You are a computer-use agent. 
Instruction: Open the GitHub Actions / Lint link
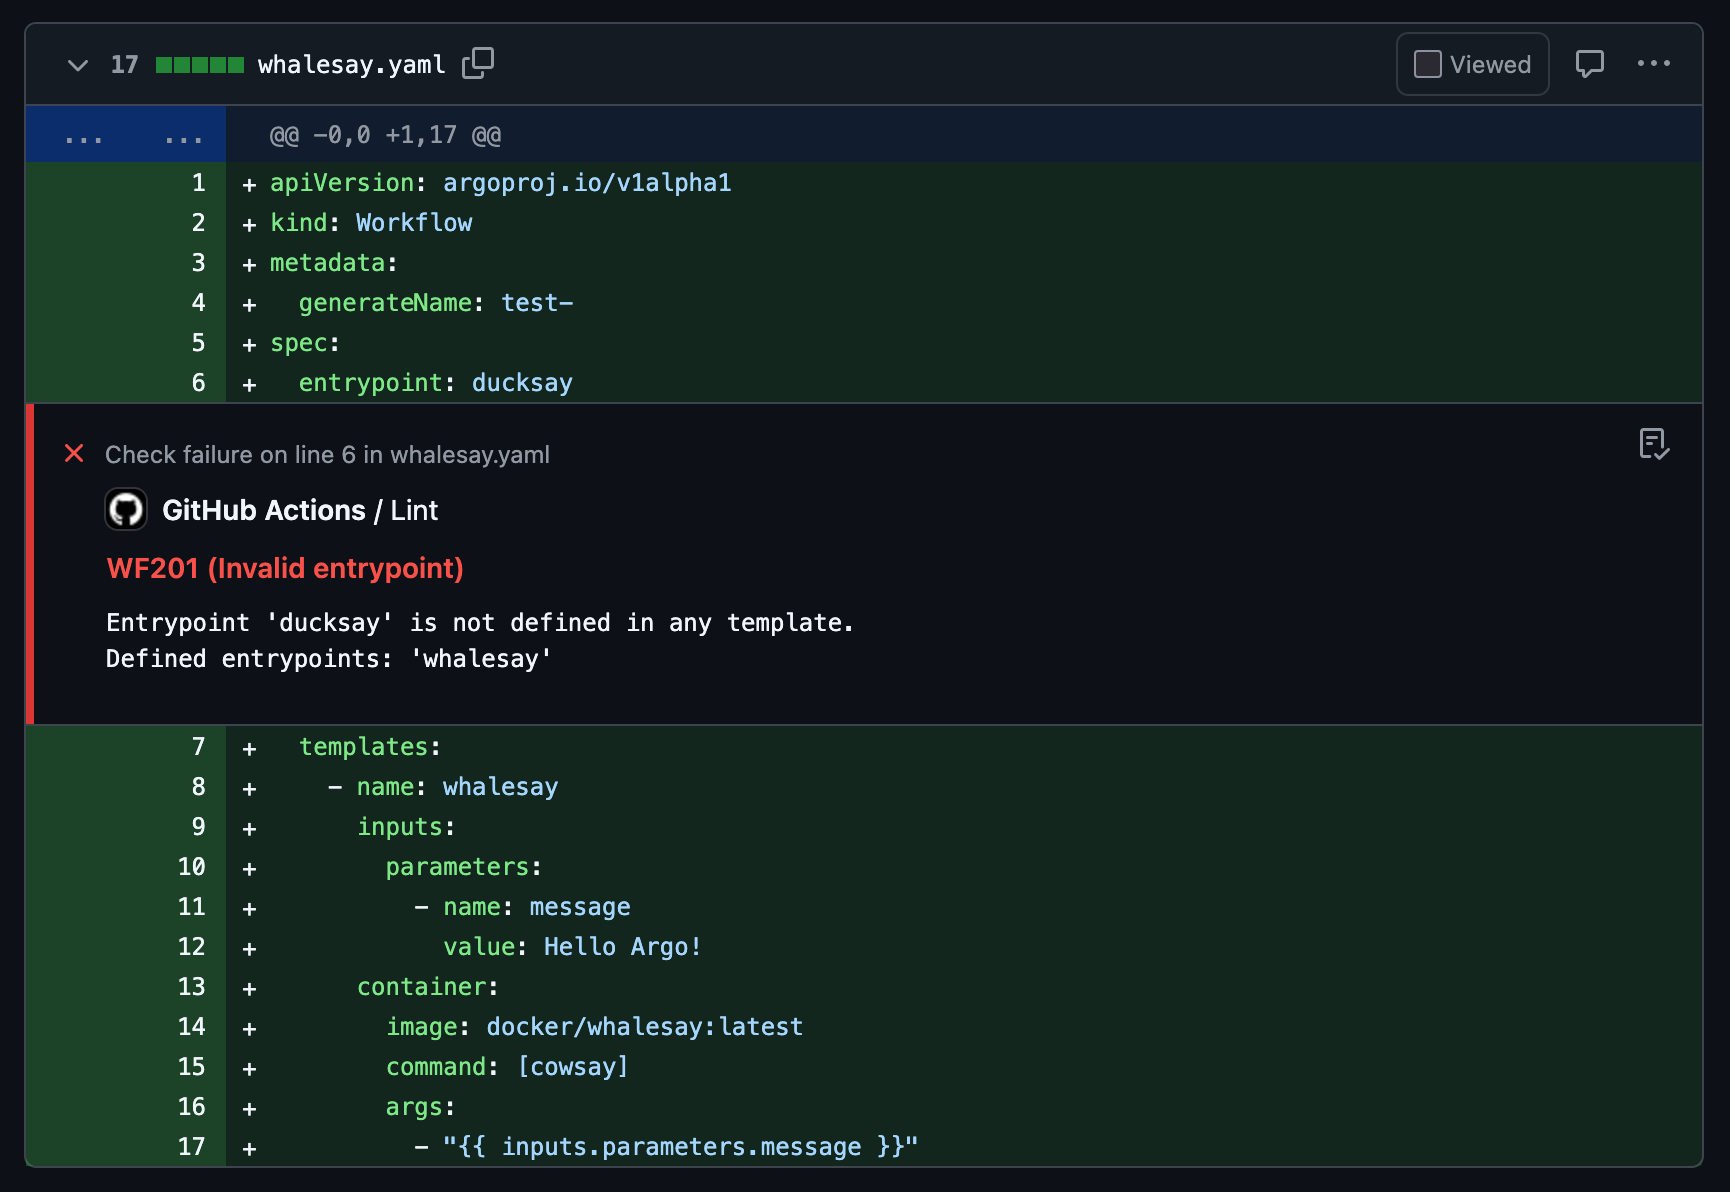tap(300, 510)
